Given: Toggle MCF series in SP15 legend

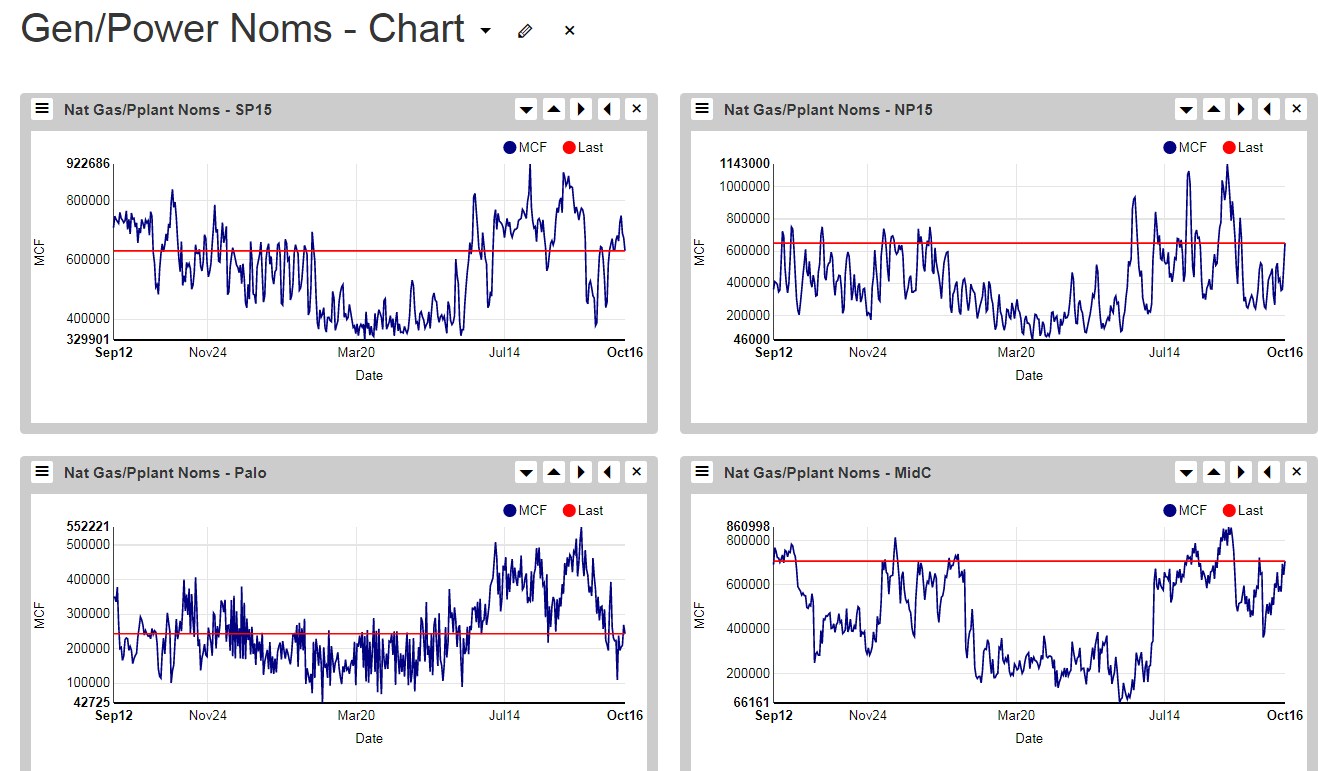Looking at the screenshot, I should [525, 147].
